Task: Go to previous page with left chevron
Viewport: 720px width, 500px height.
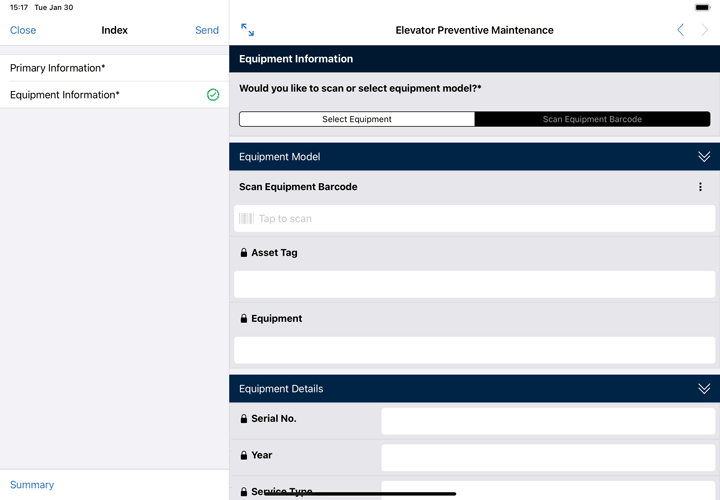Action: (x=681, y=30)
